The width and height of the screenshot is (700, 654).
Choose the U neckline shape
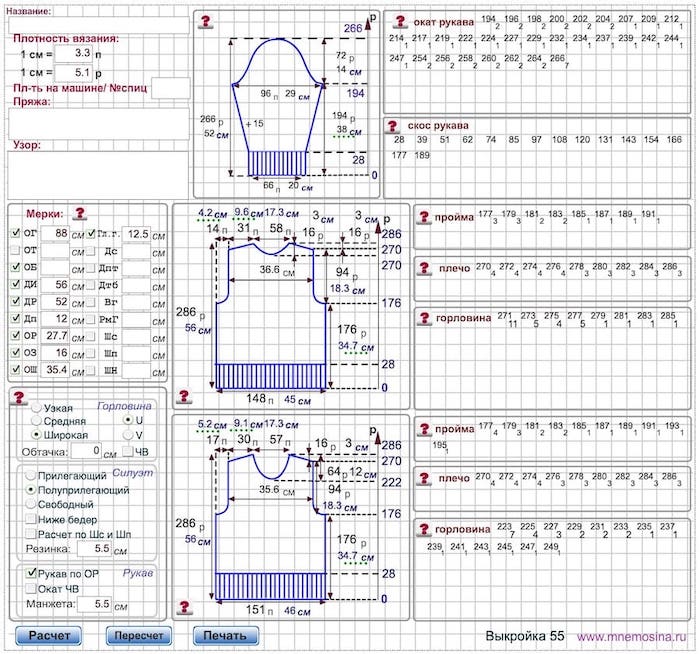coord(128,420)
